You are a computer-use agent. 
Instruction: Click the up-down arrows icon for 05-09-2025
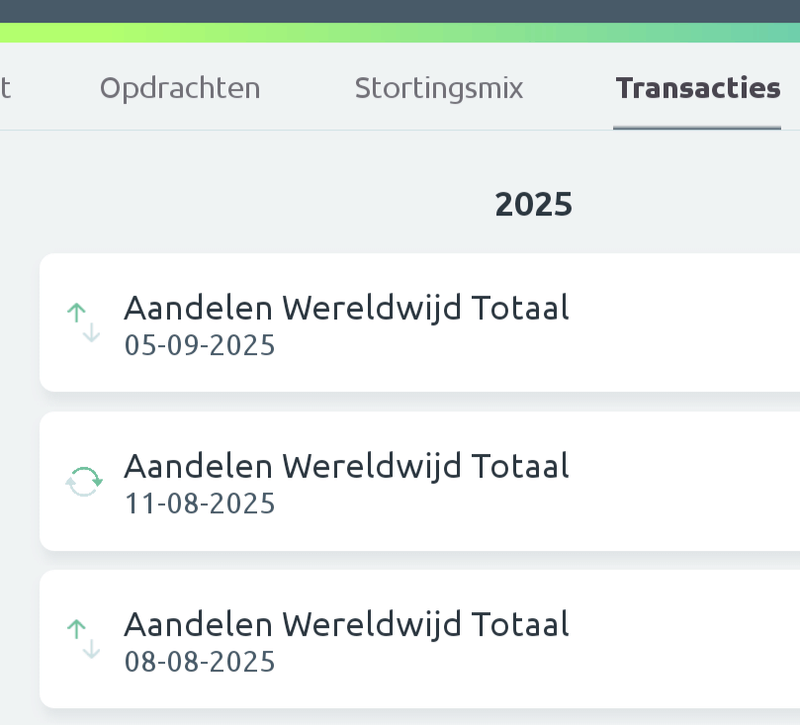84,322
